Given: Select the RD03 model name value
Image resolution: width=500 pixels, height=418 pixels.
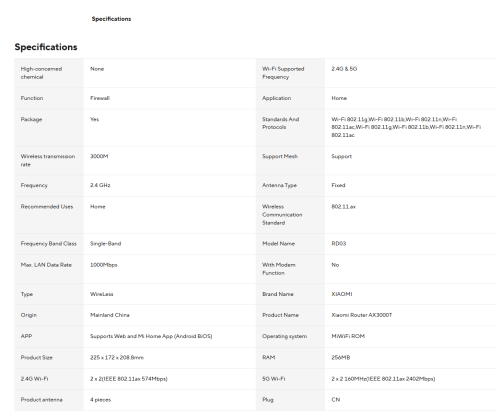Looking at the screenshot, I should pyautogui.click(x=339, y=244).
